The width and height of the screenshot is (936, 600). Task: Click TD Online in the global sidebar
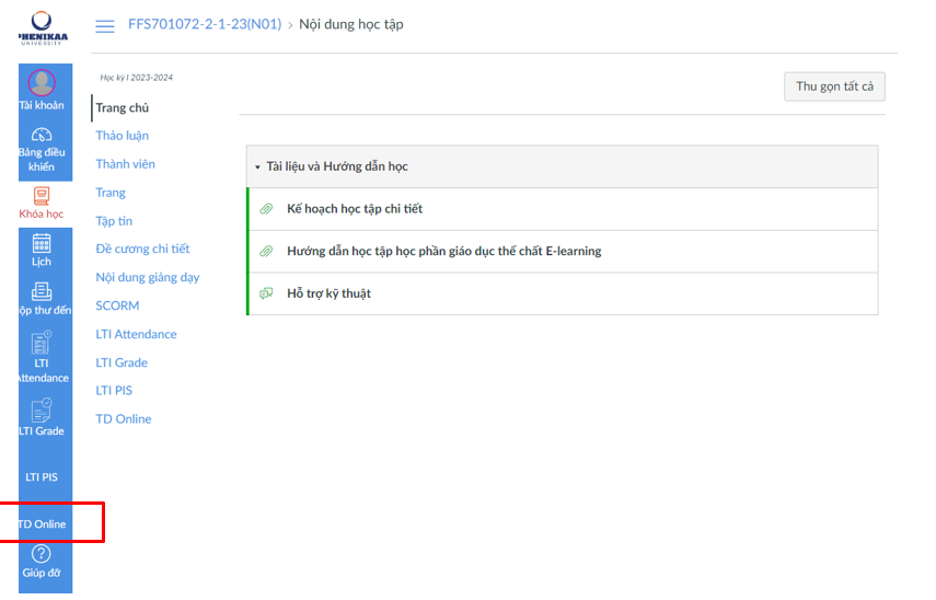tap(42, 524)
